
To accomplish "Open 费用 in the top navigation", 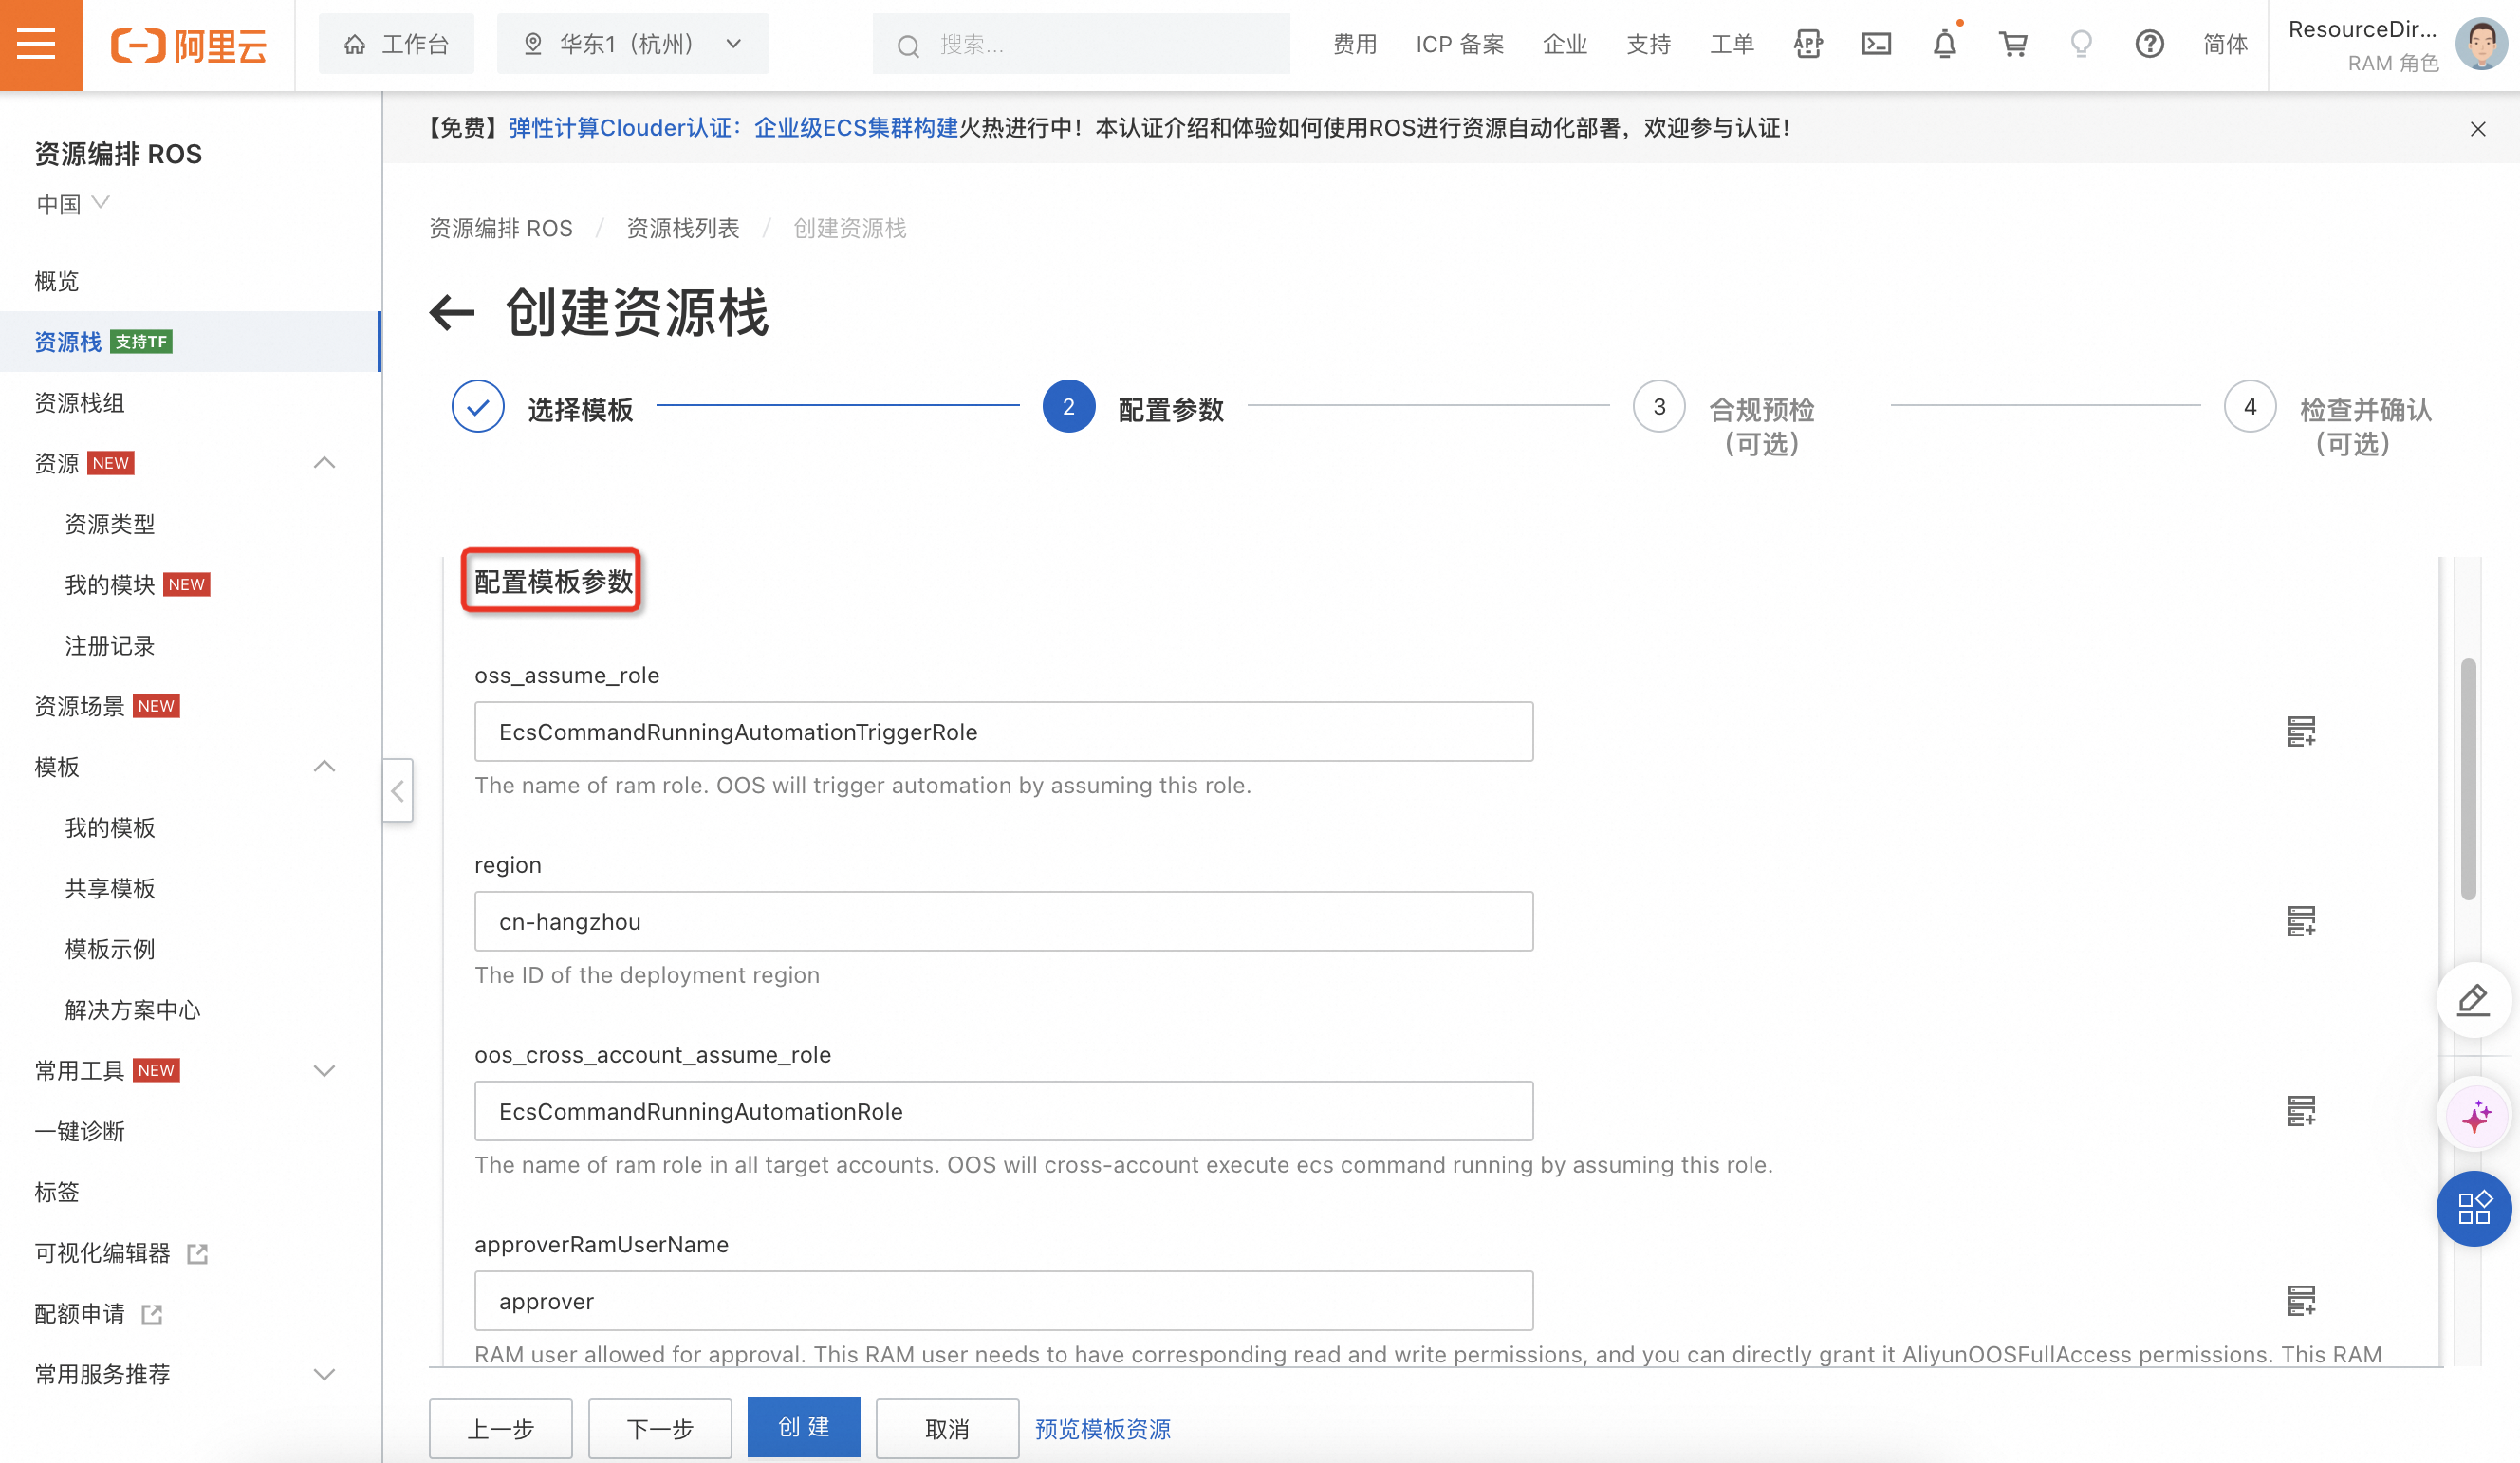I will (1354, 44).
